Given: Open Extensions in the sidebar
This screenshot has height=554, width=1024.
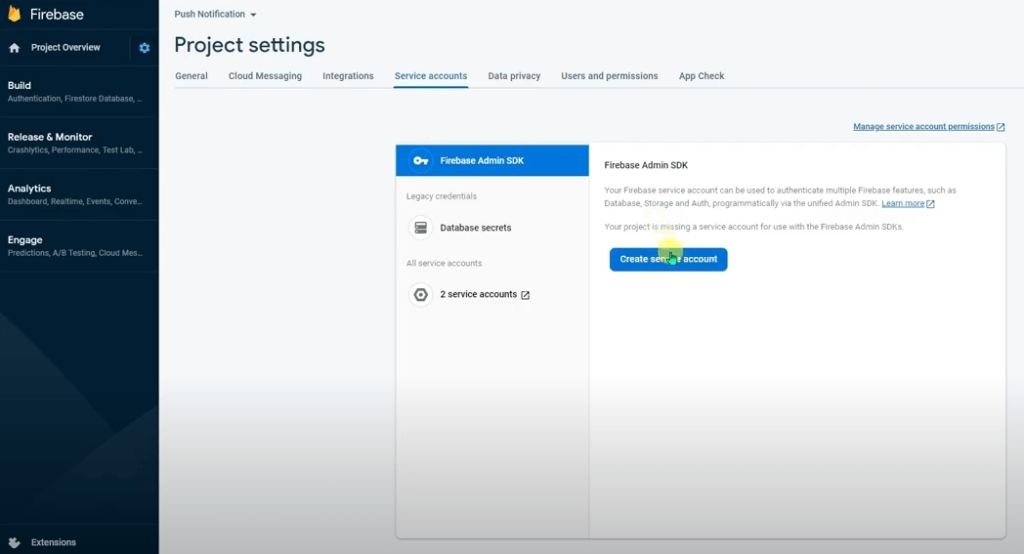Looking at the screenshot, I should click(54, 542).
